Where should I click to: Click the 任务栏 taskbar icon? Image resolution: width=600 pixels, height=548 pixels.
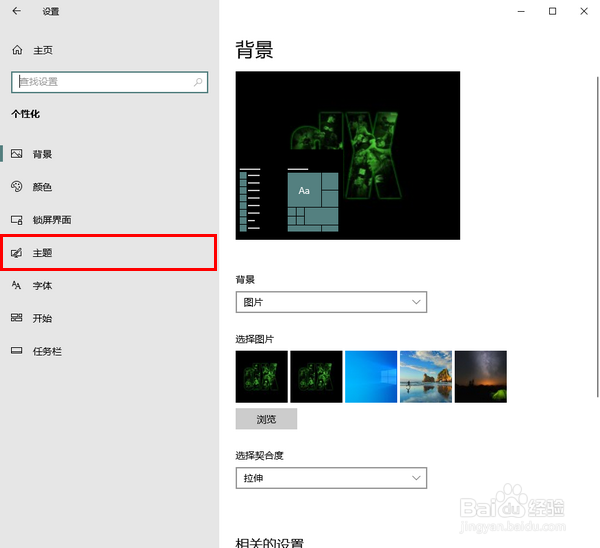coord(16,351)
